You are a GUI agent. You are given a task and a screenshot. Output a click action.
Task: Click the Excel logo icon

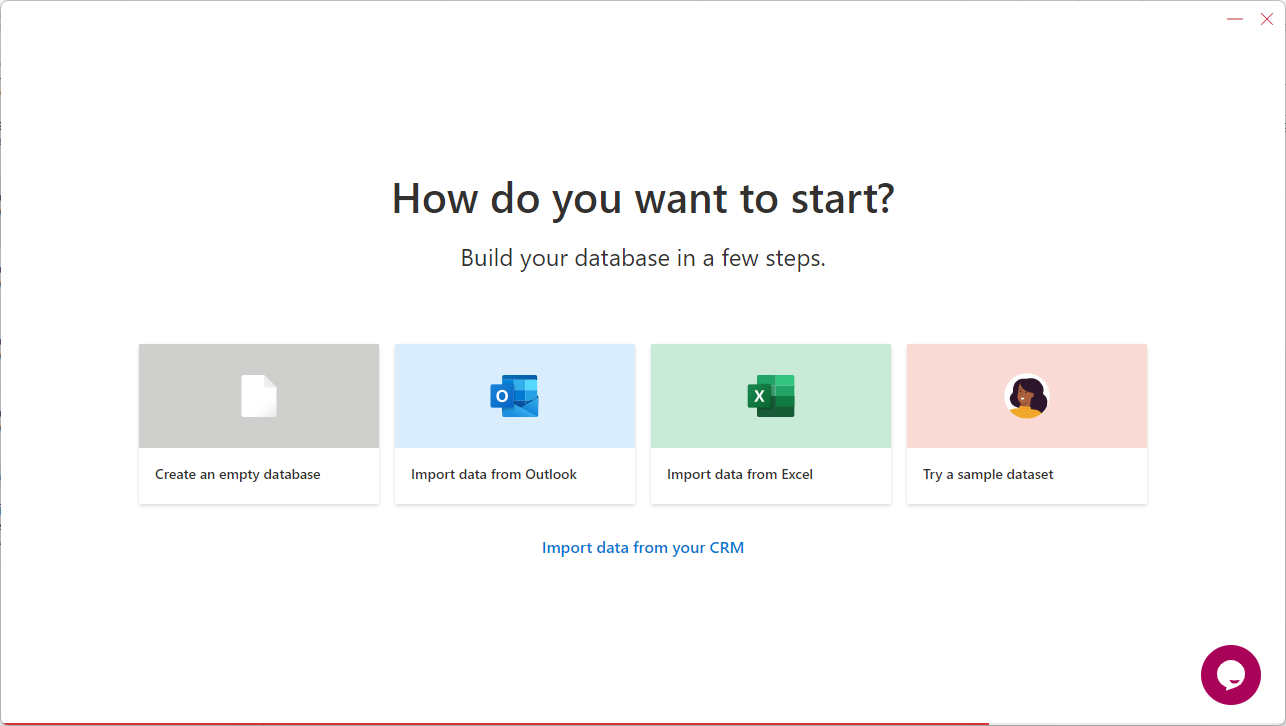770,396
